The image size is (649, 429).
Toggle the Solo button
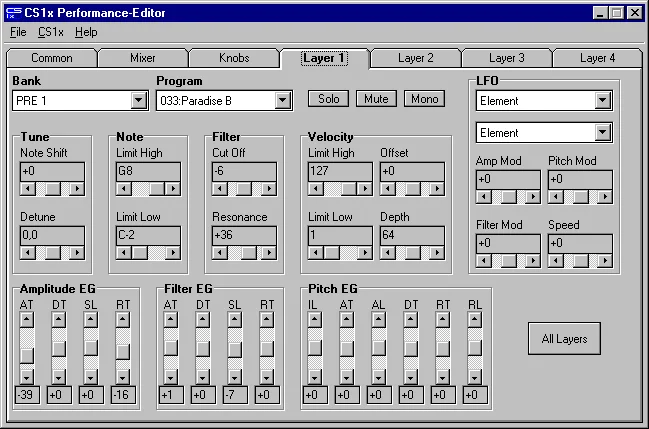[329, 99]
